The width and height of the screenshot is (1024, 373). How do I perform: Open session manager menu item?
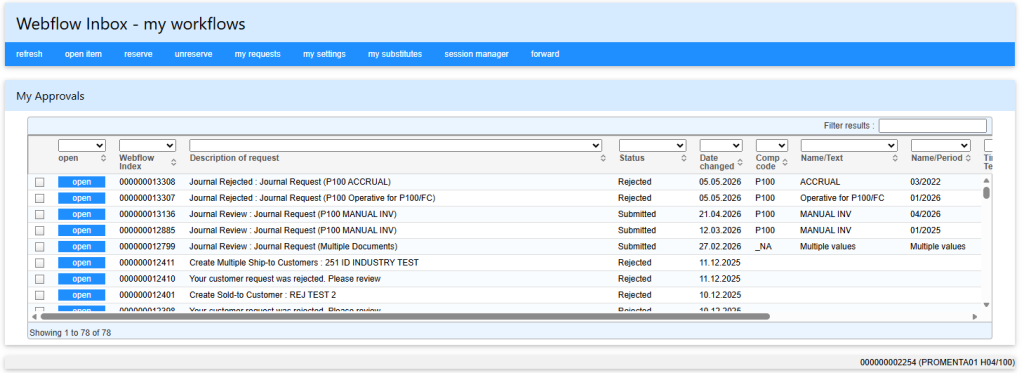click(477, 54)
